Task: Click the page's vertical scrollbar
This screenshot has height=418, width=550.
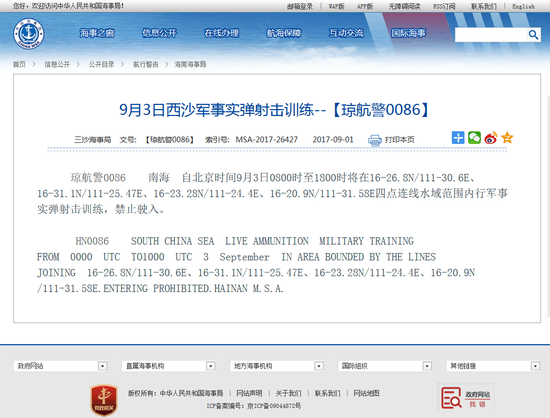Action: 548,207
